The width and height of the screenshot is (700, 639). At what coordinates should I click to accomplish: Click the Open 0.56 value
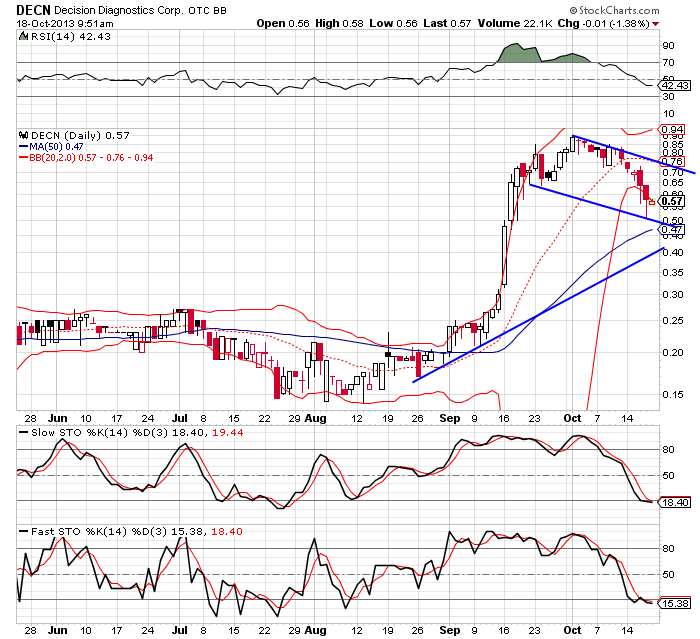tap(283, 23)
